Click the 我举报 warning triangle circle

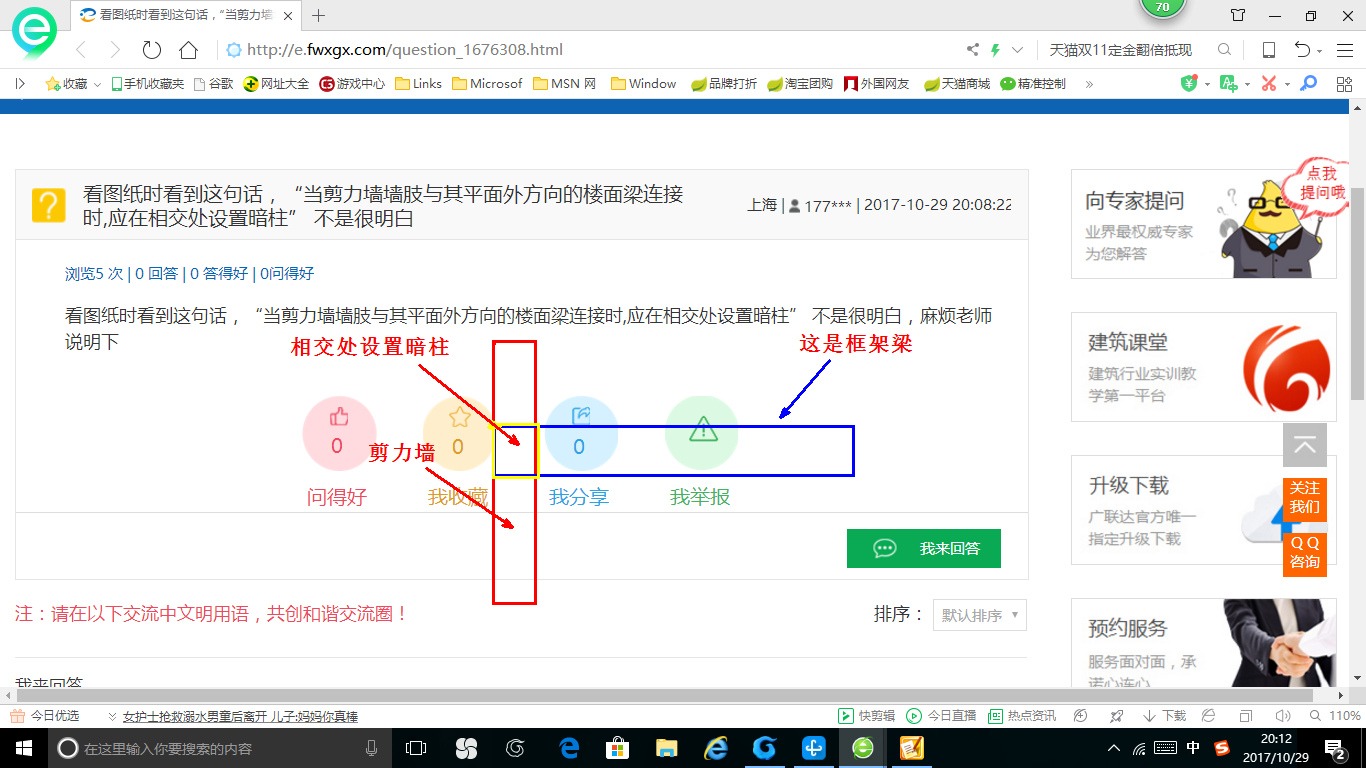[701, 434]
